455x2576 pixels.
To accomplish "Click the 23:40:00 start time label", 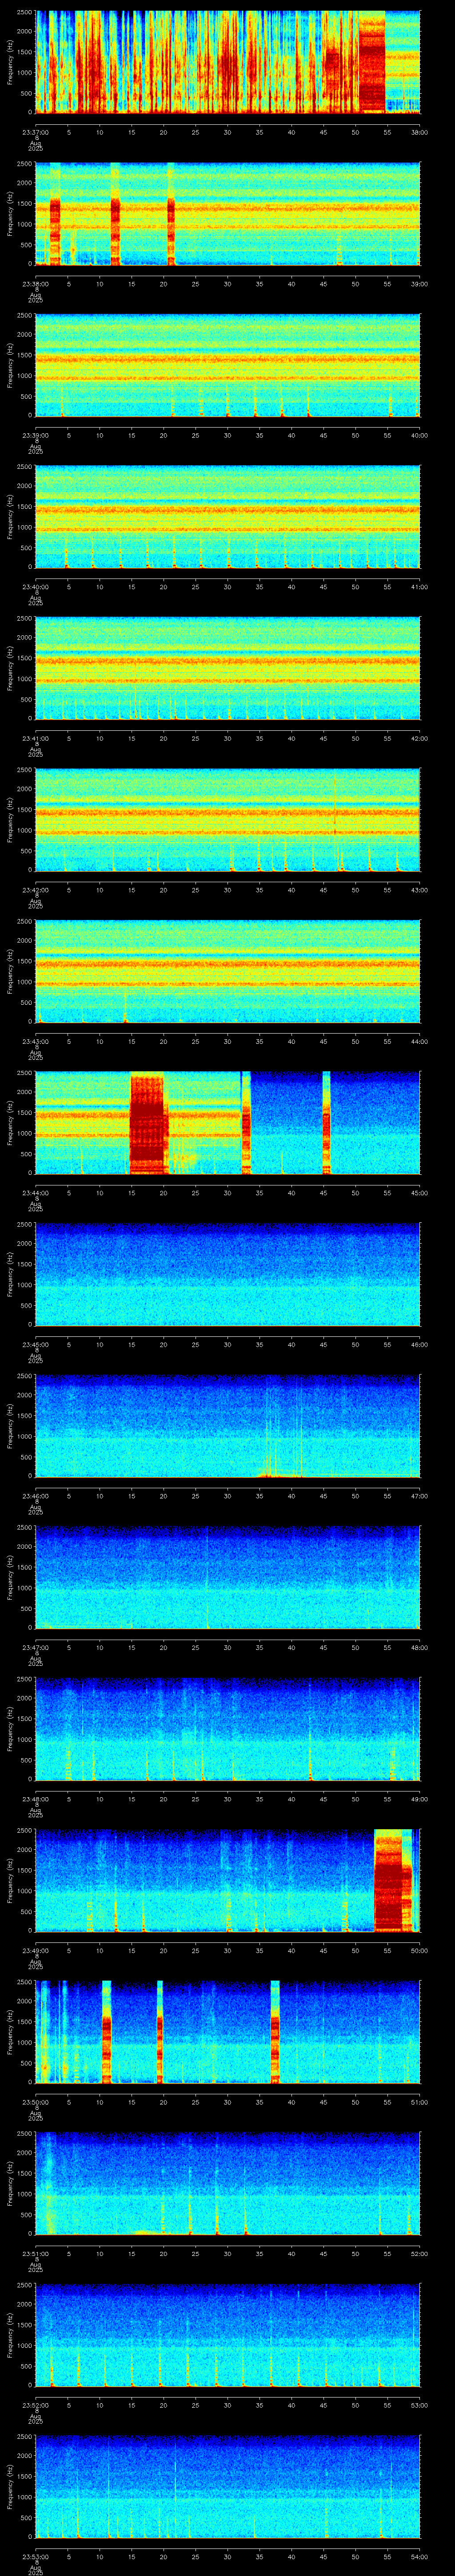I will [35, 587].
